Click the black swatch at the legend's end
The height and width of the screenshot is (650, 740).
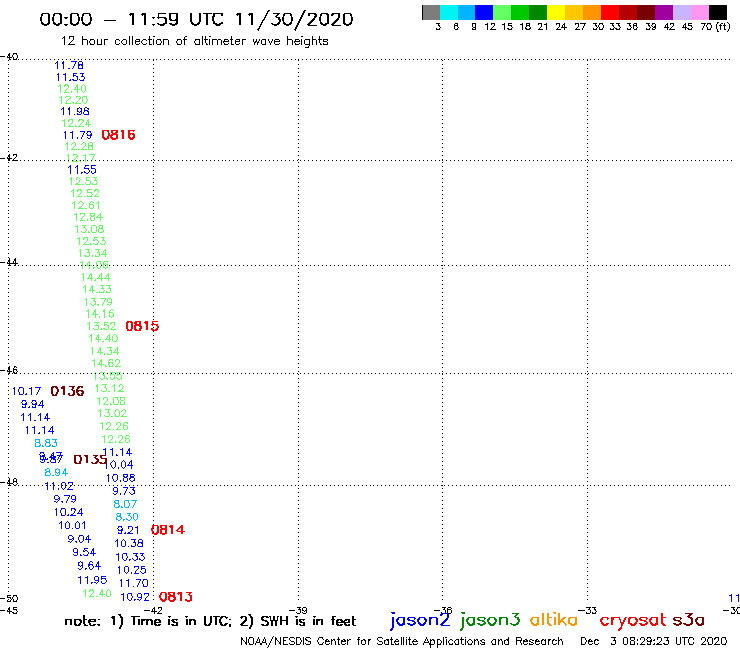click(718, 12)
